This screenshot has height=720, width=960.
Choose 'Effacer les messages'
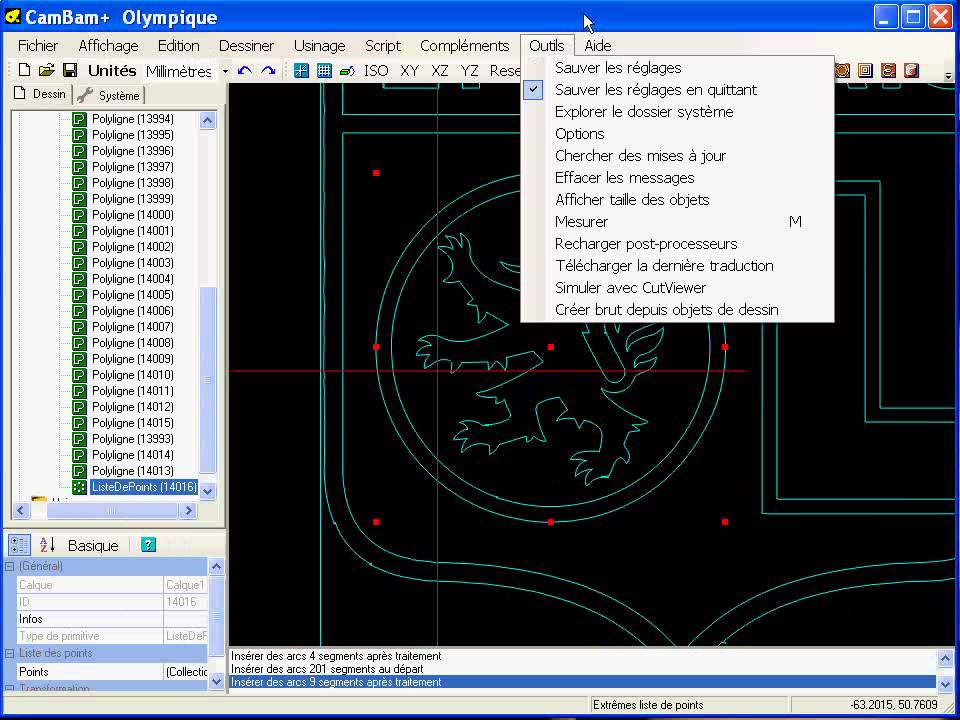(678, 178)
